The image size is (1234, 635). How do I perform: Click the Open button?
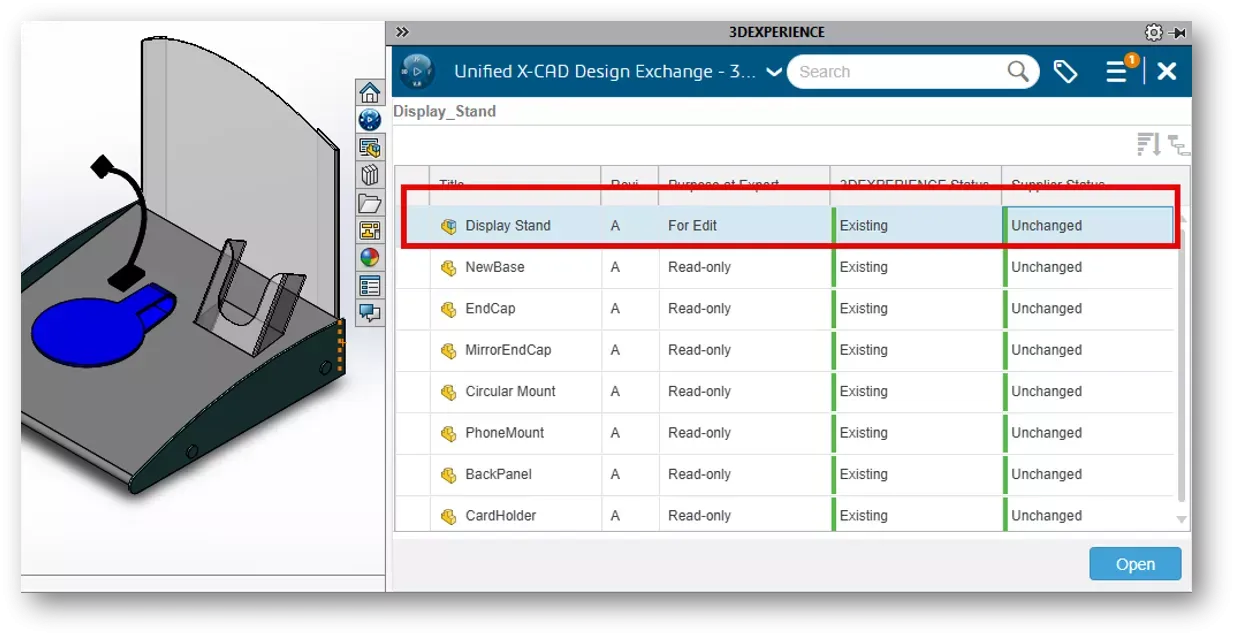(x=1135, y=564)
